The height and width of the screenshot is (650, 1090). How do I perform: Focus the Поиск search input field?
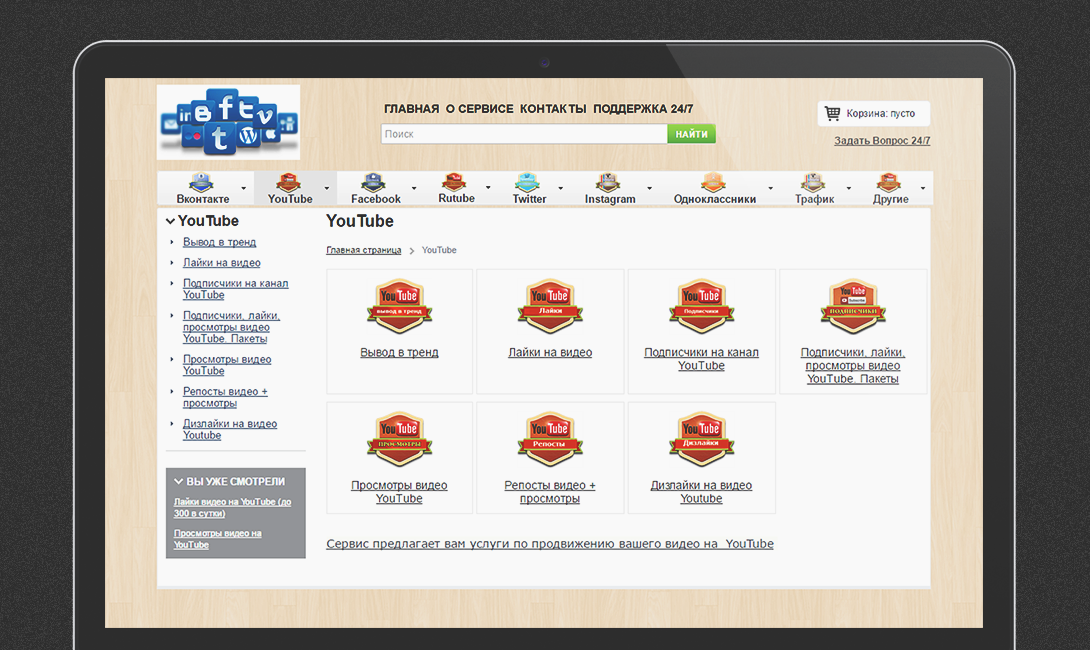pos(524,134)
